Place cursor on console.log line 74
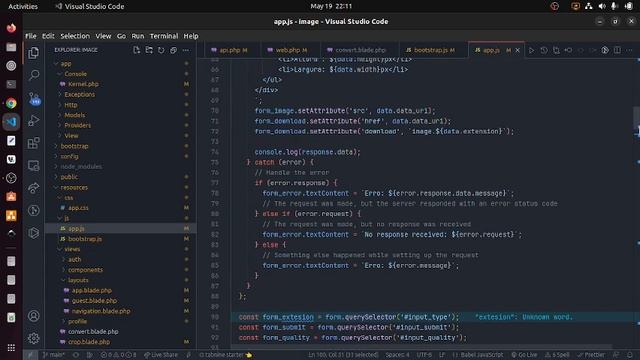Image resolution: width=640 pixels, height=360 pixels. (307, 152)
